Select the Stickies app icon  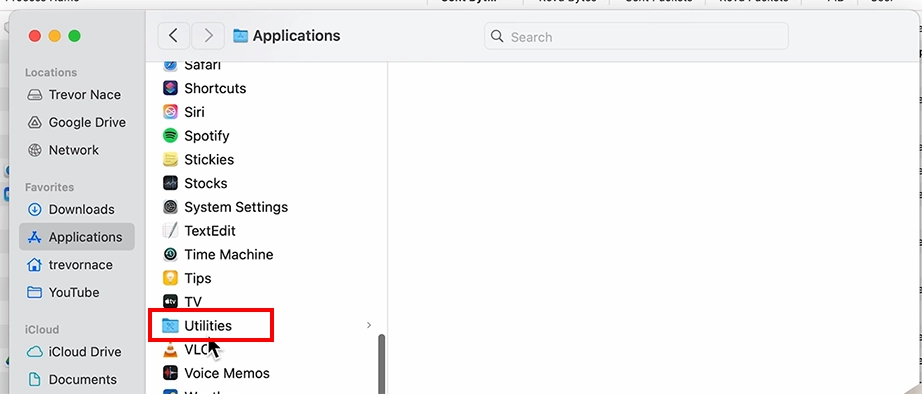171,159
